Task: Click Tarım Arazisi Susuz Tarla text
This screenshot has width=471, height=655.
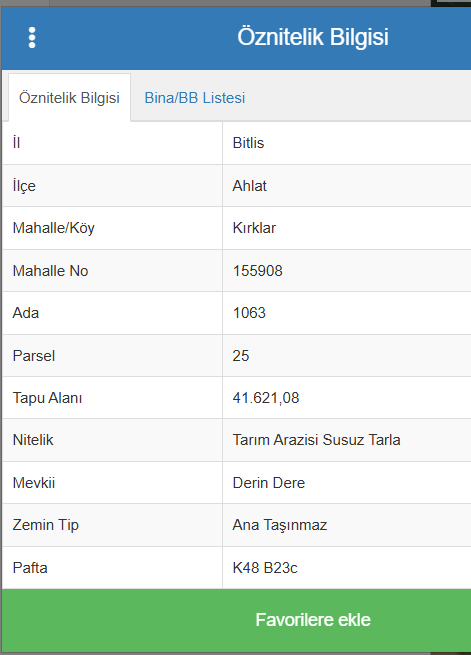Action: point(317,440)
